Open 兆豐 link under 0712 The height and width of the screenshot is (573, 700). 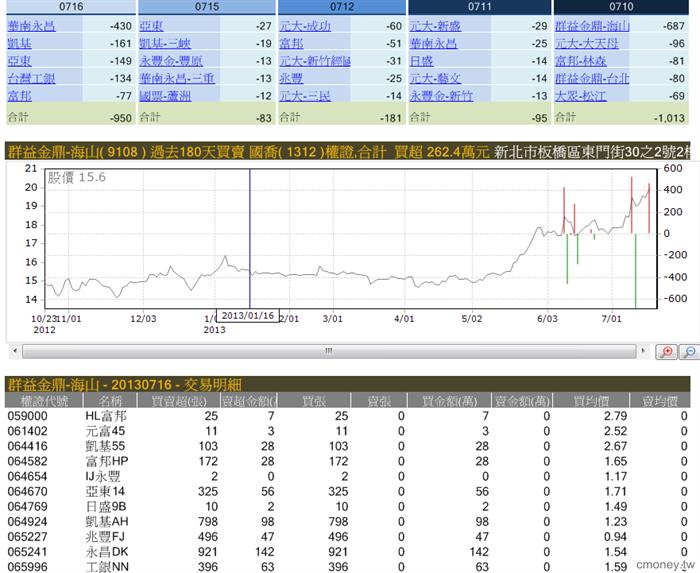pos(292,78)
